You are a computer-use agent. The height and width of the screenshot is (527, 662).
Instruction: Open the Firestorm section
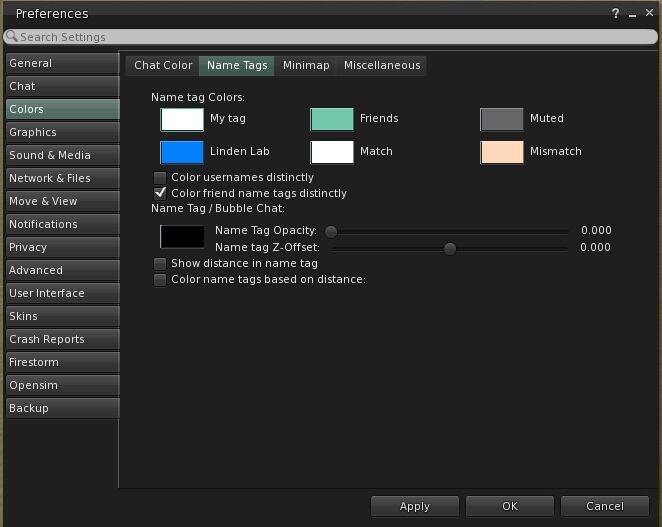pyautogui.click(x=63, y=362)
